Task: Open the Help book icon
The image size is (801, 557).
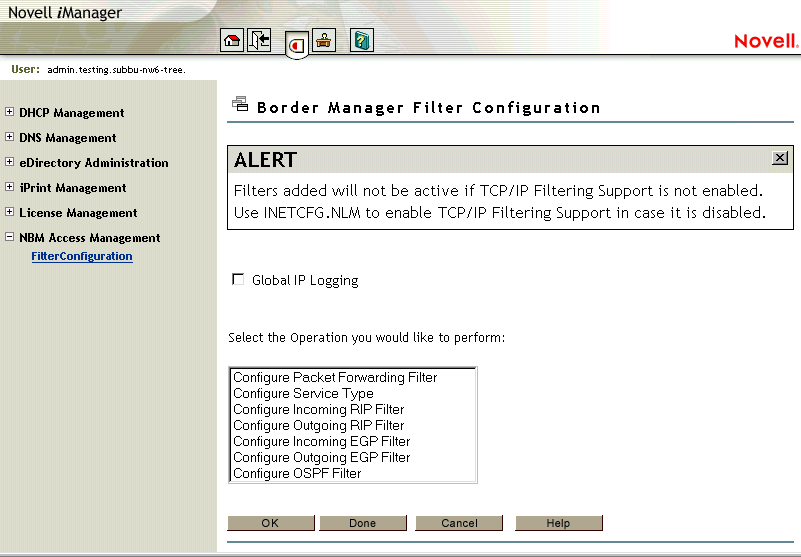Action: (362, 40)
